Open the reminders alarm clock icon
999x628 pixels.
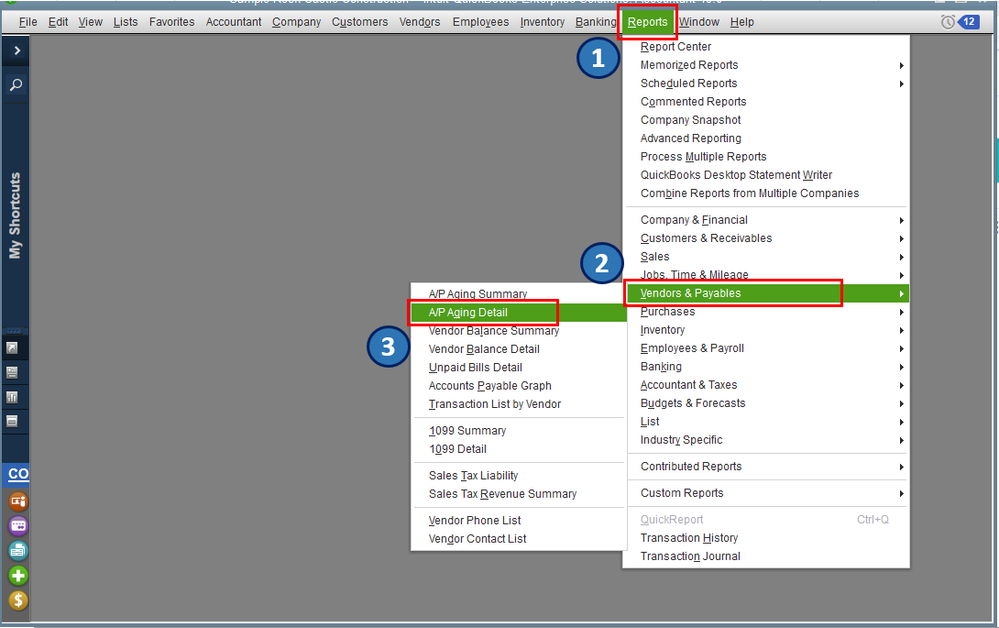[x=947, y=22]
